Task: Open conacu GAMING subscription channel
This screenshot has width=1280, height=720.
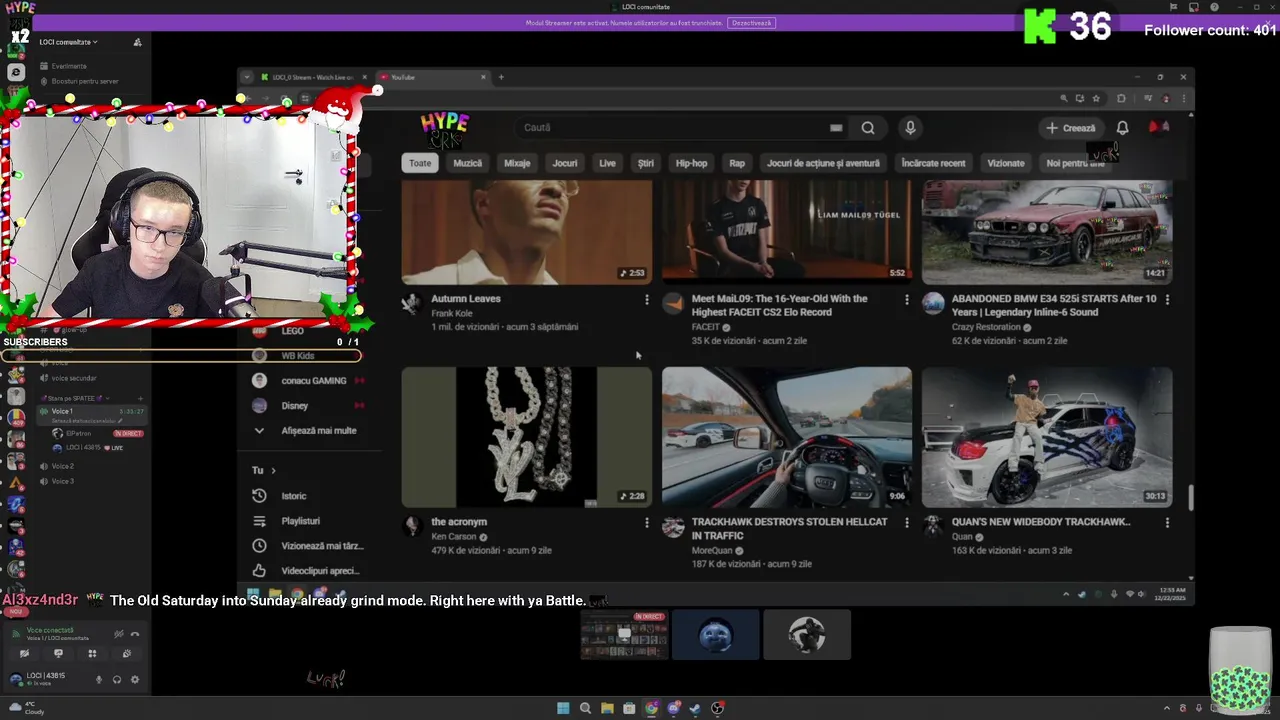Action: point(309,381)
